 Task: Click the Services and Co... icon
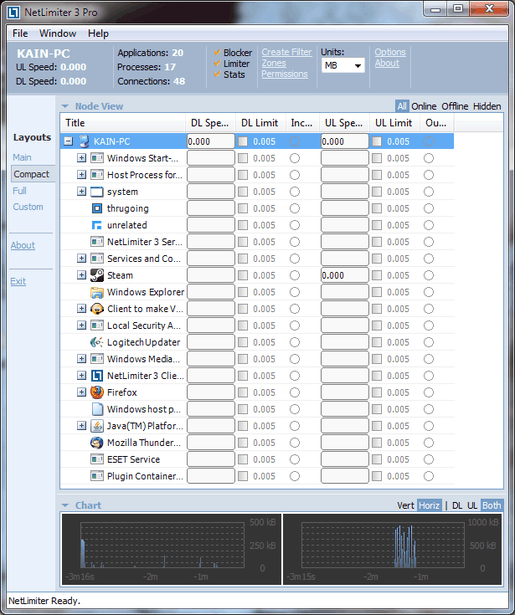coord(97,258)
